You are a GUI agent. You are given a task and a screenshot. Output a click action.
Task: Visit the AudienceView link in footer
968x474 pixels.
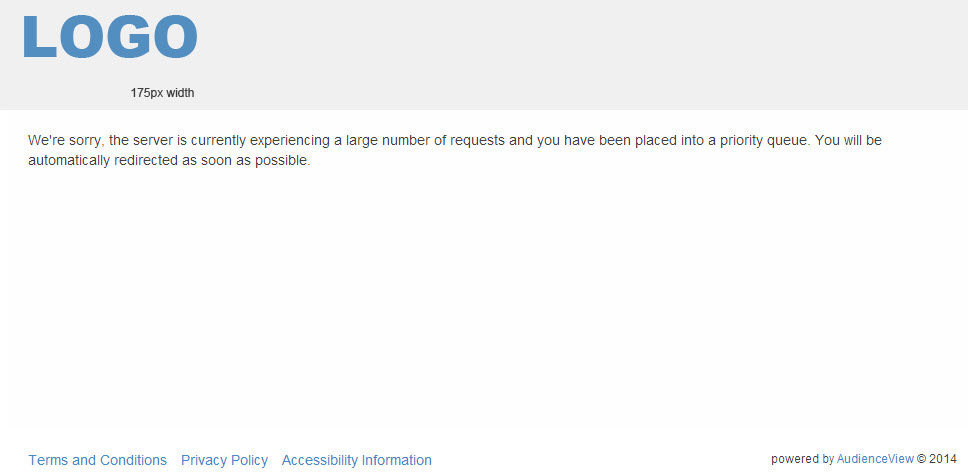pyautogui.click(x=875, y=459)
